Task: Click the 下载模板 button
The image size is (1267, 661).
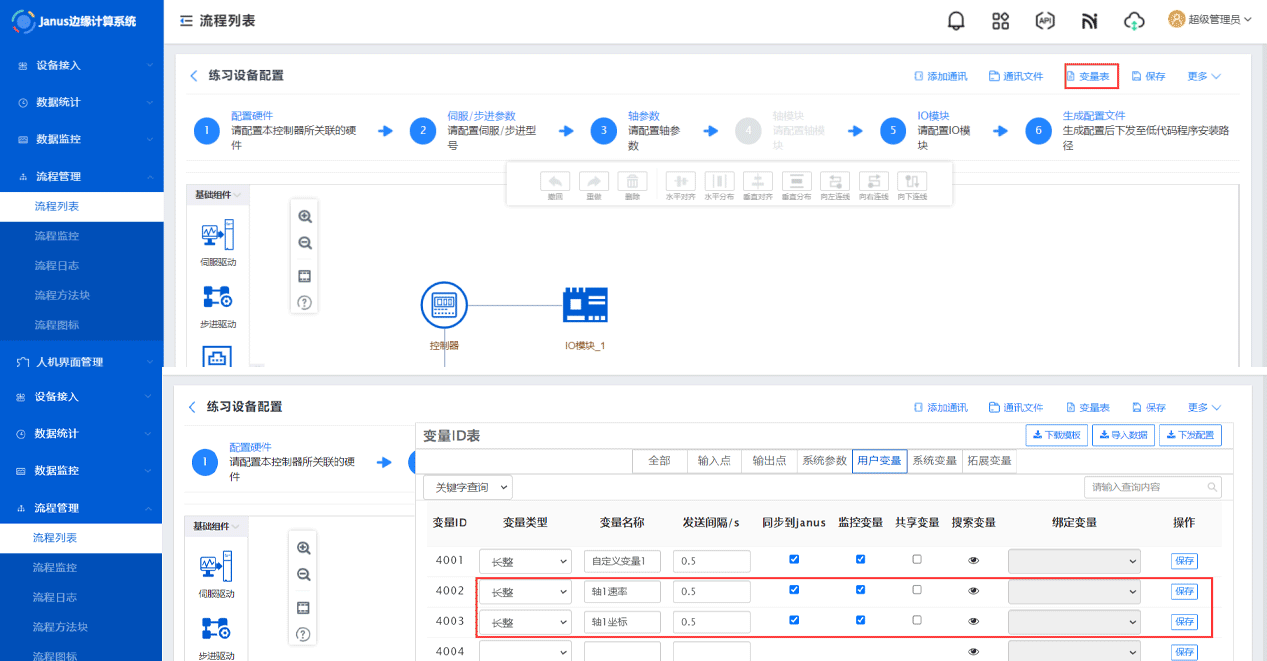Action: [x=1056, y=435]
